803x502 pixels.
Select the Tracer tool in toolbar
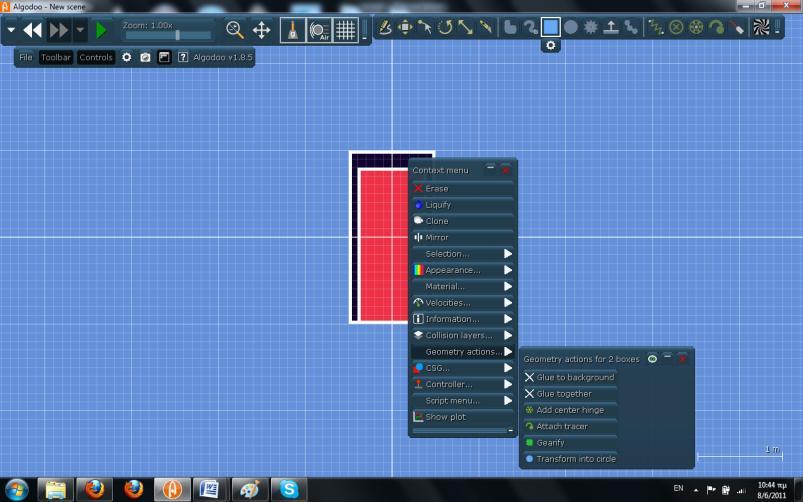pyautogui.click(x=716, y=27)
